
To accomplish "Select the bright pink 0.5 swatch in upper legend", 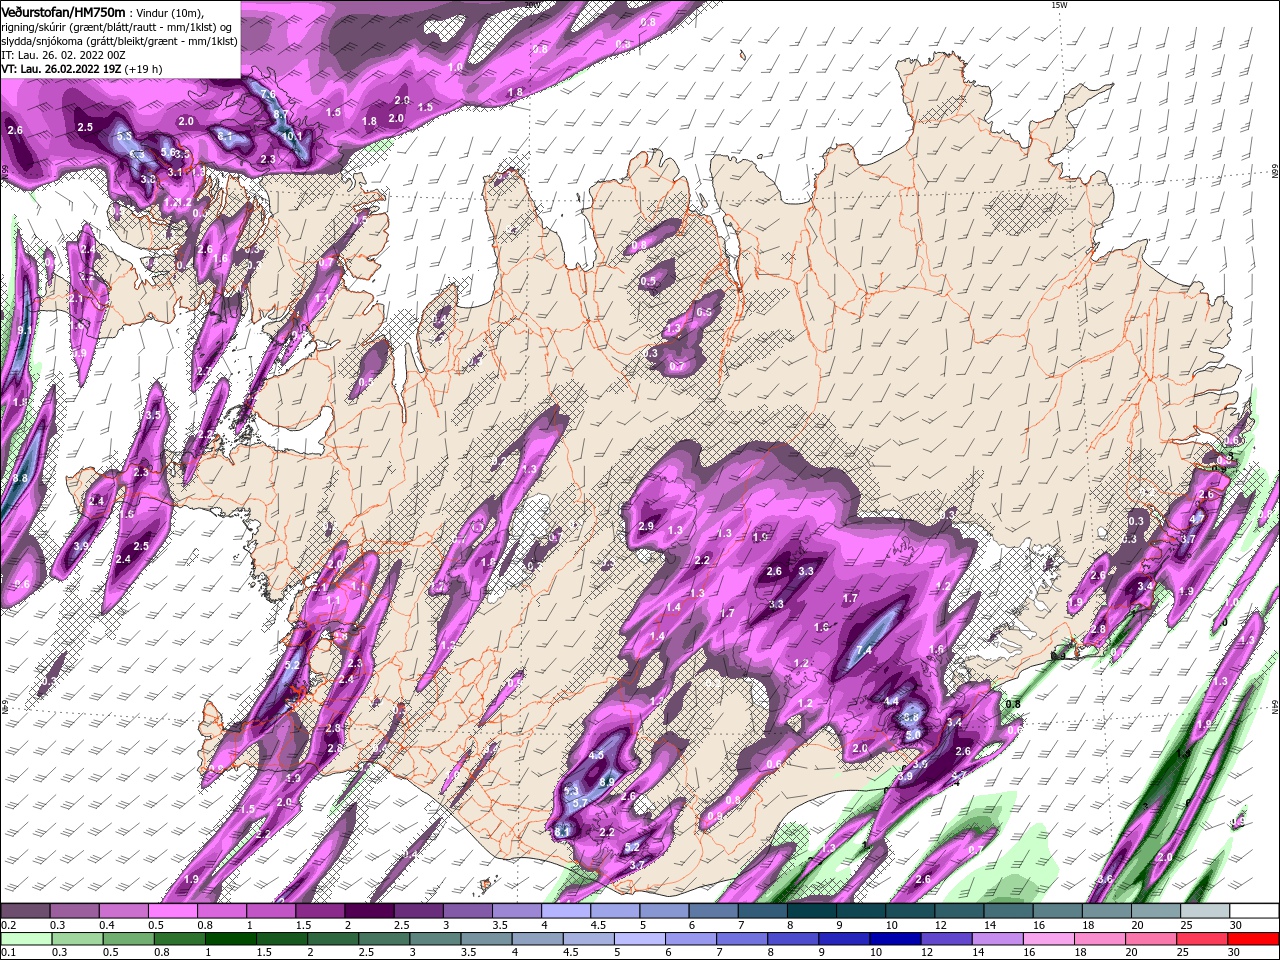I will coord(172,911).
